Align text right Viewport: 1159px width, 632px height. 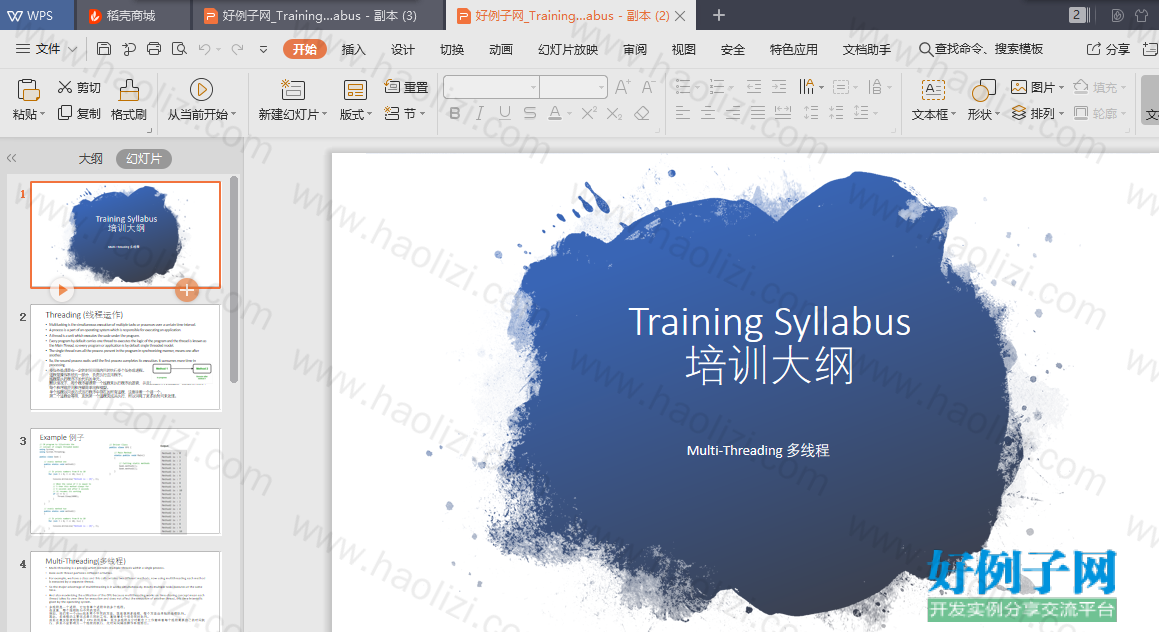(733, 113)
